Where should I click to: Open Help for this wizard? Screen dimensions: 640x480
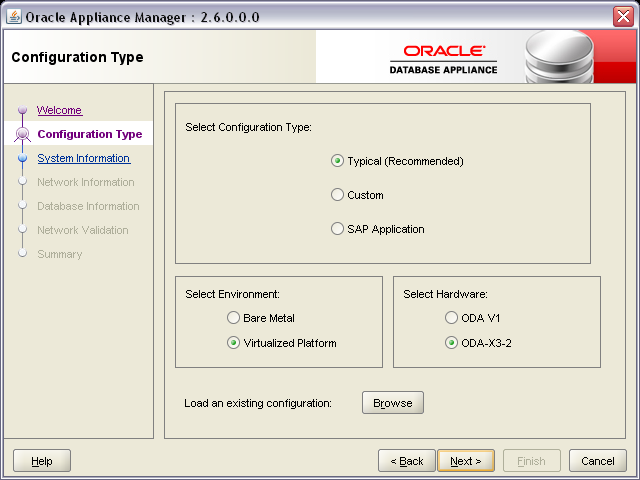[x=42, y=461]
